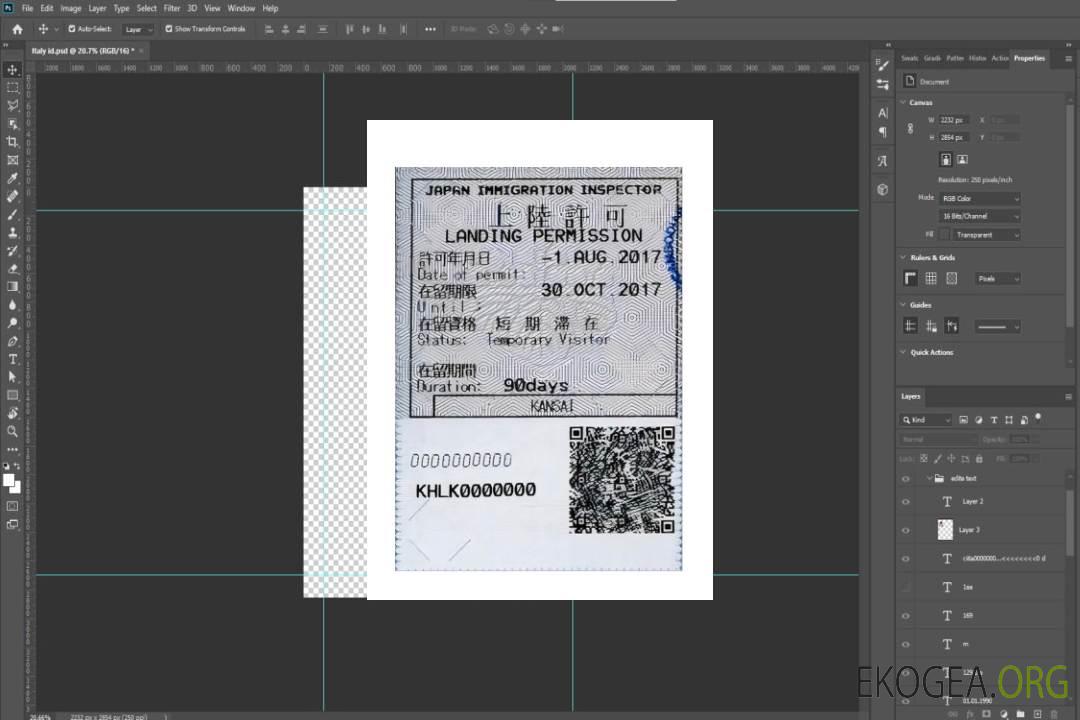Set landscape canvas orientation
The width and height of the screenshot is (1080, 720).
(962, 160)
